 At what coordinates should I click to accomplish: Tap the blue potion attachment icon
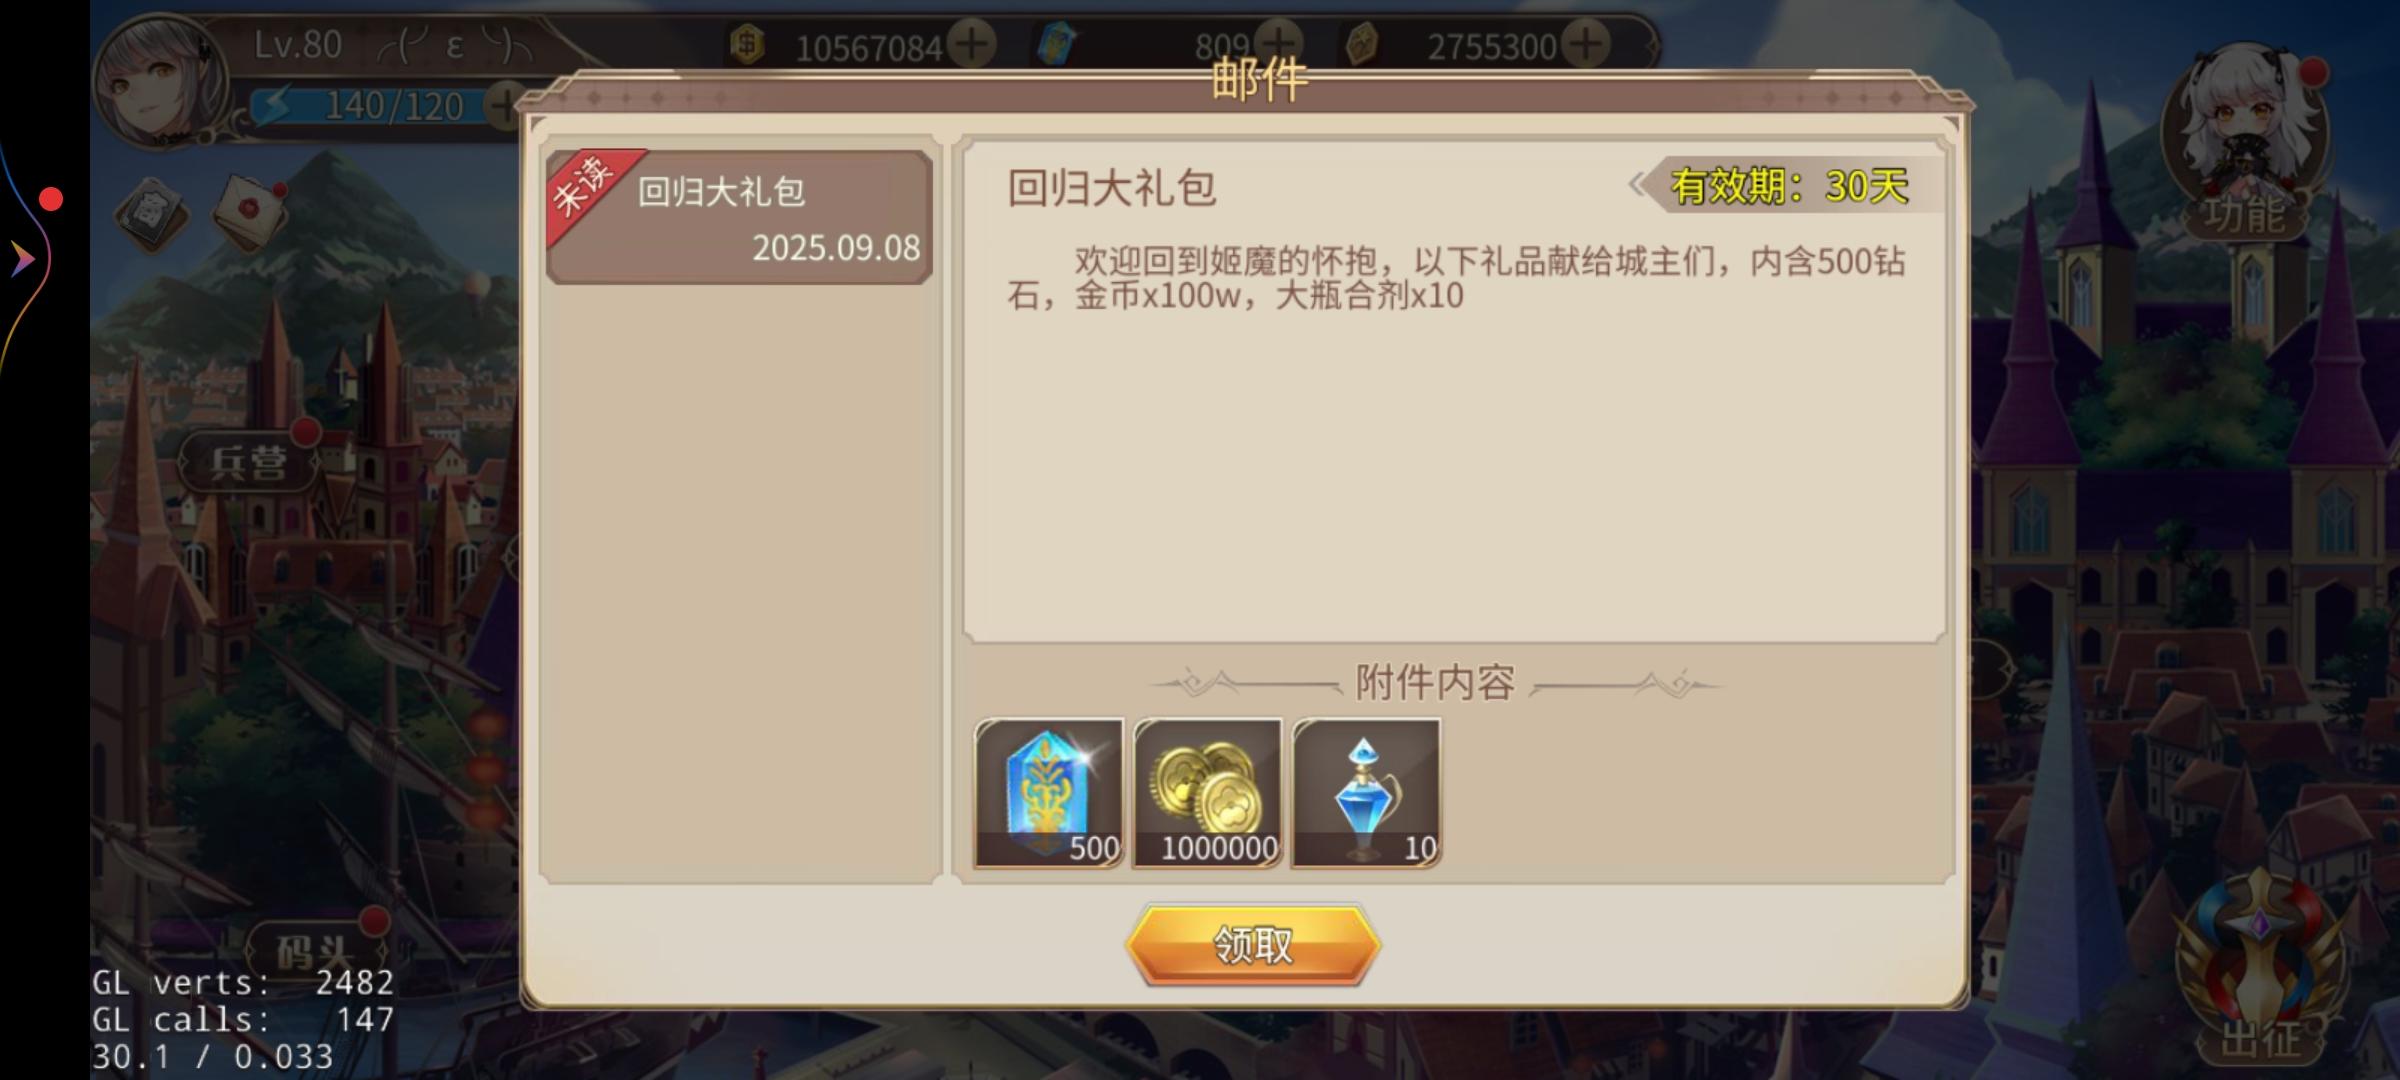tap(1367, 793)
